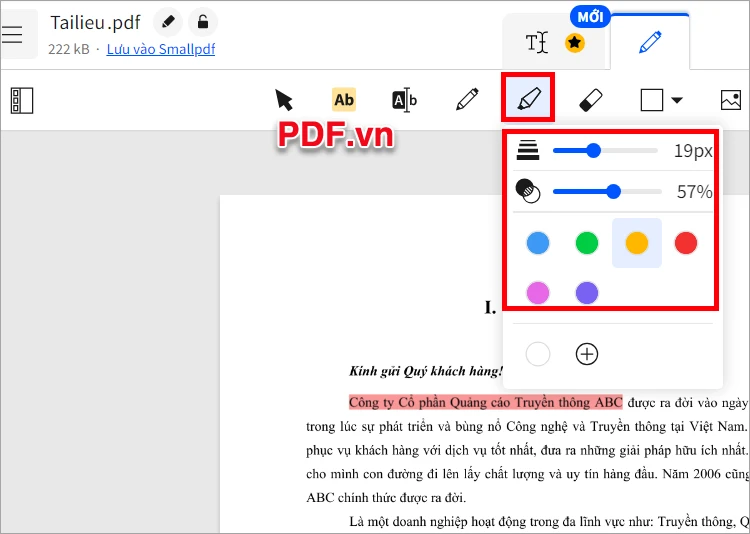750x534 pixels.
Task: Select the rectangle shape tool
Action: [x=651, y=100]
